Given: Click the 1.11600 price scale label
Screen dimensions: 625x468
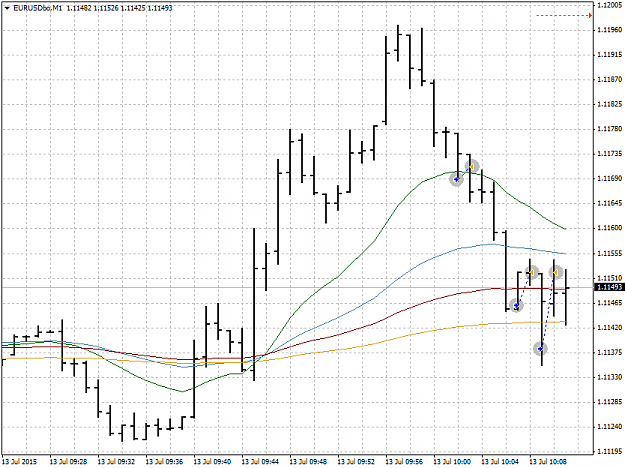Looking at the screenshot, I should 610,228.
